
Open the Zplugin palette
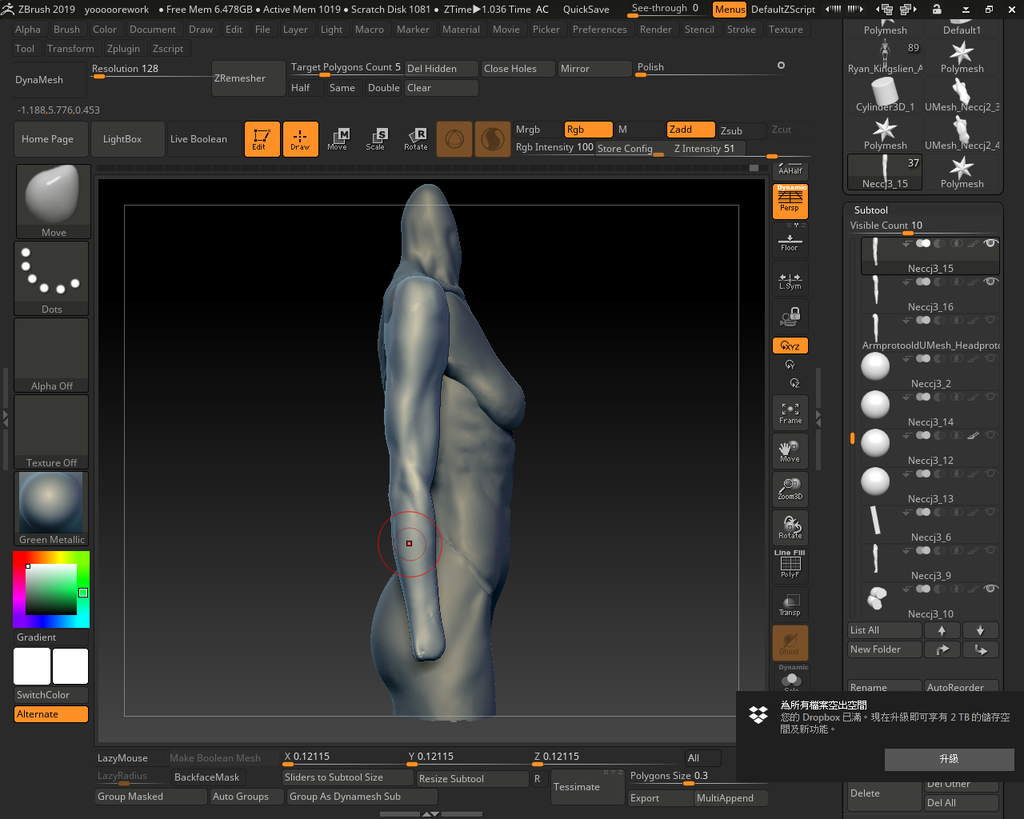[x=123, y=48]
